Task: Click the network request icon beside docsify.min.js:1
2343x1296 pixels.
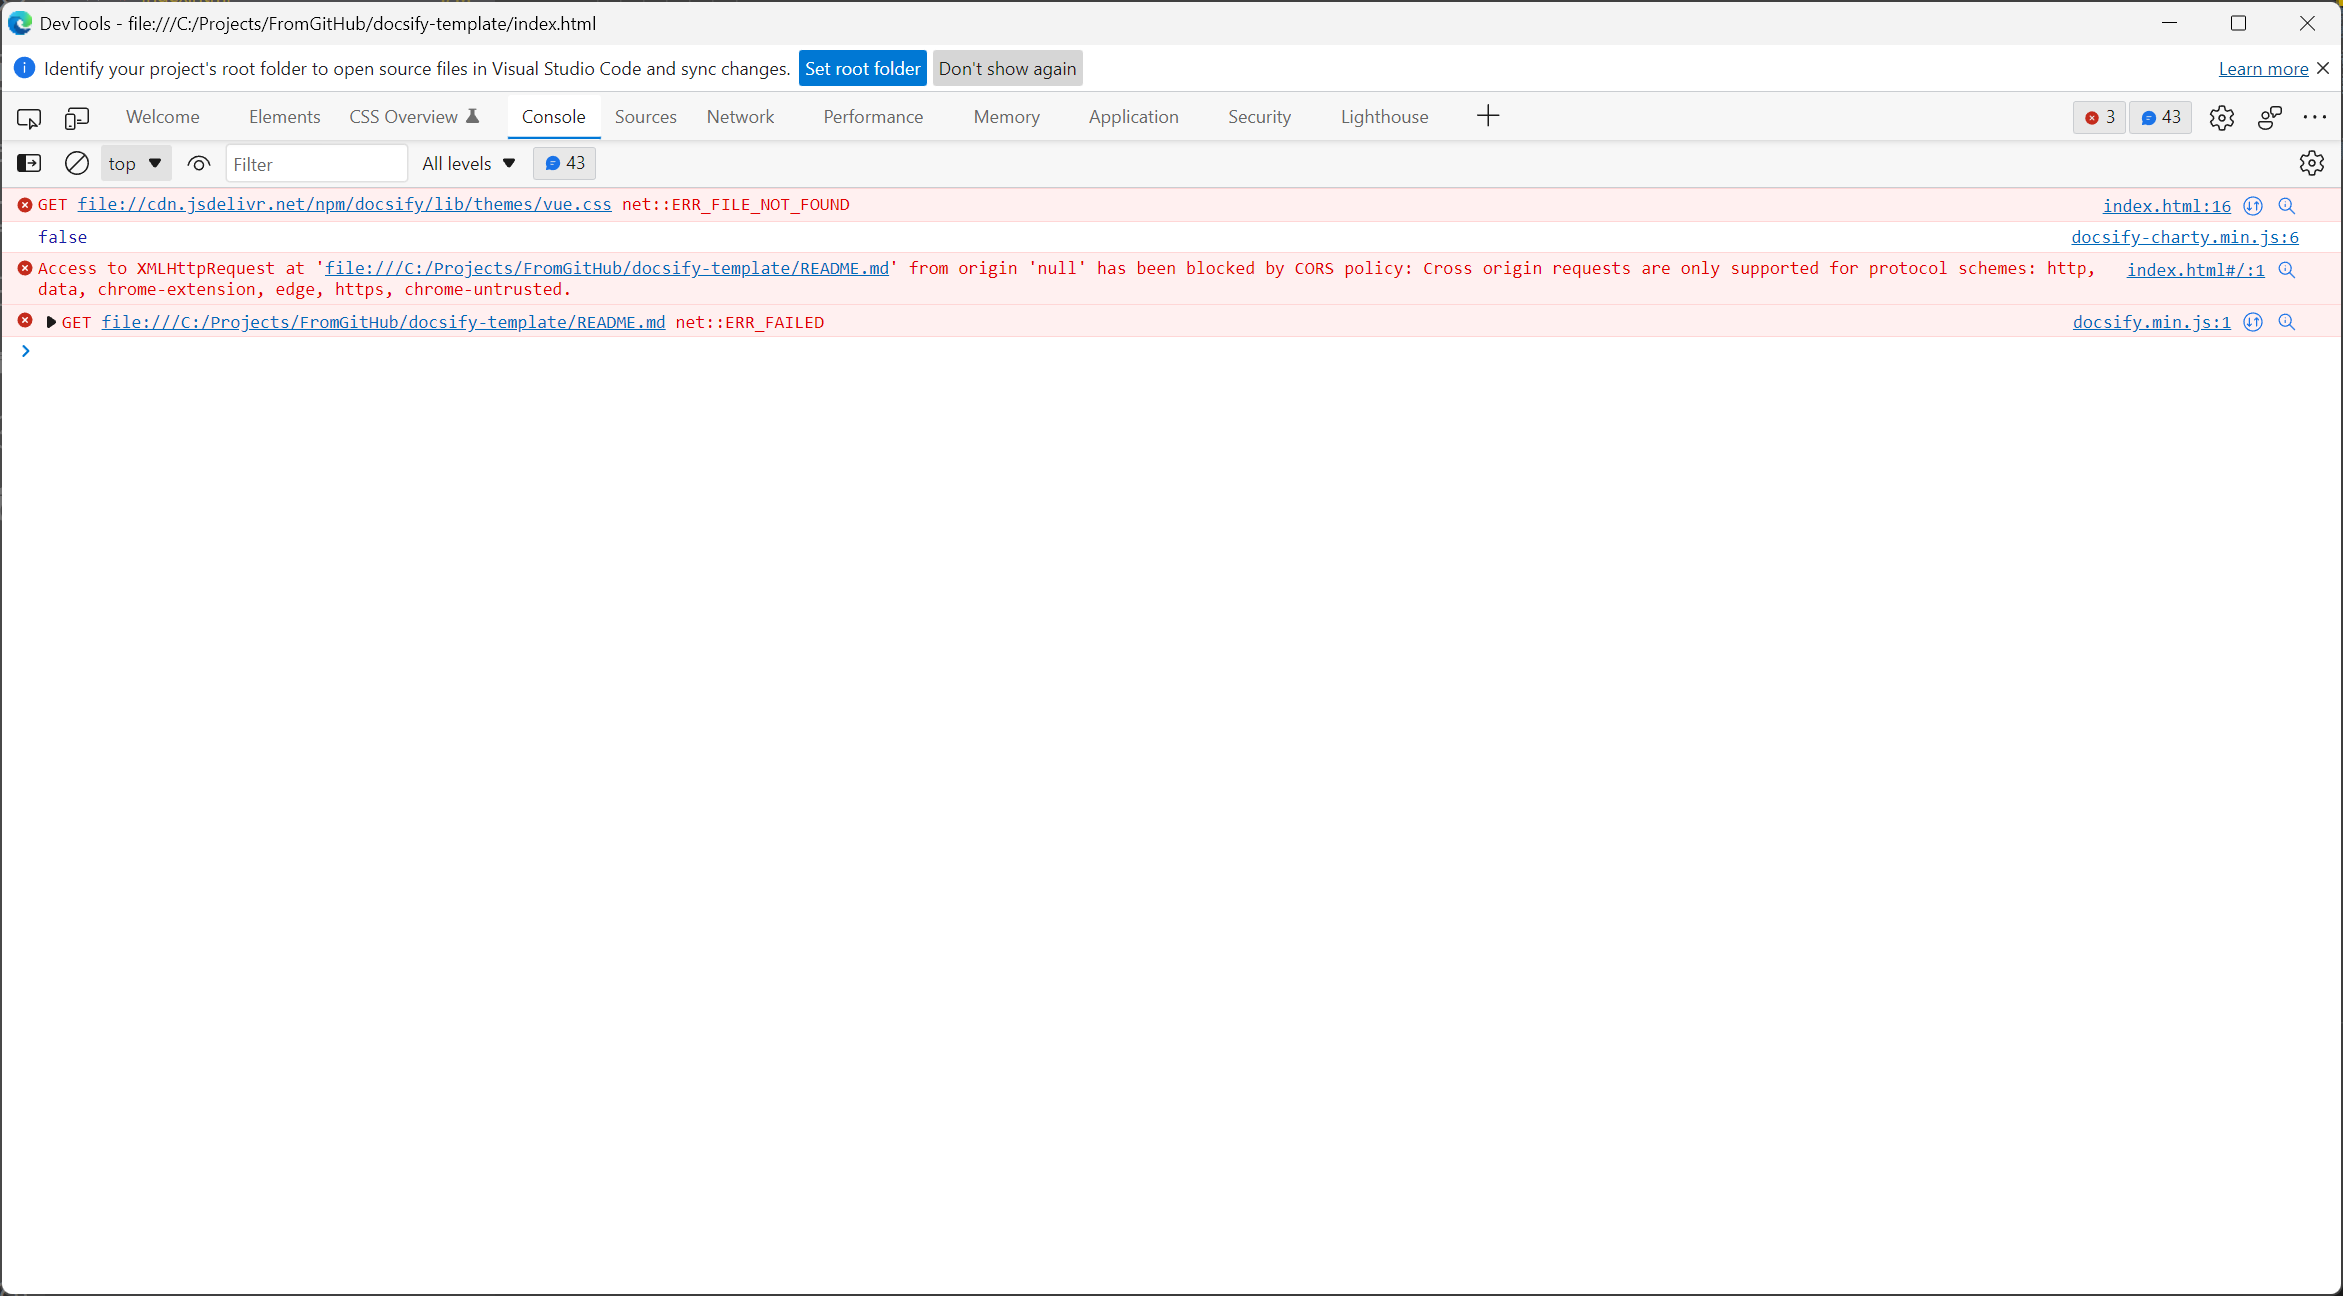Action: [x=2252, y=322]
